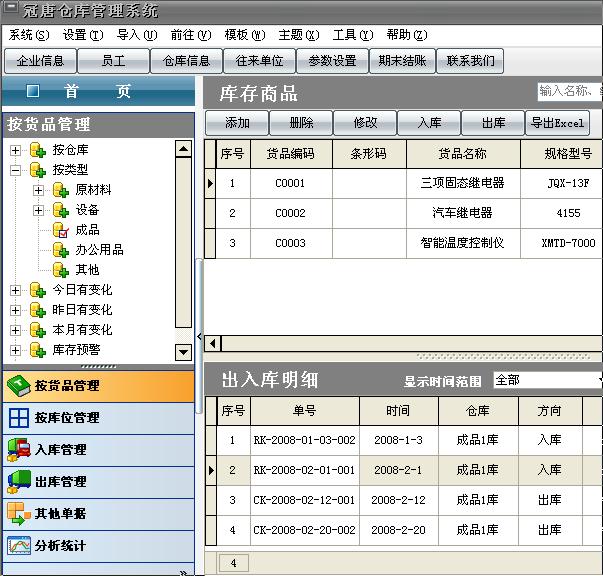603x576 pixels.
Task: Collapse the left panel with splitter arrow
Action: click(x=199, y=337)
